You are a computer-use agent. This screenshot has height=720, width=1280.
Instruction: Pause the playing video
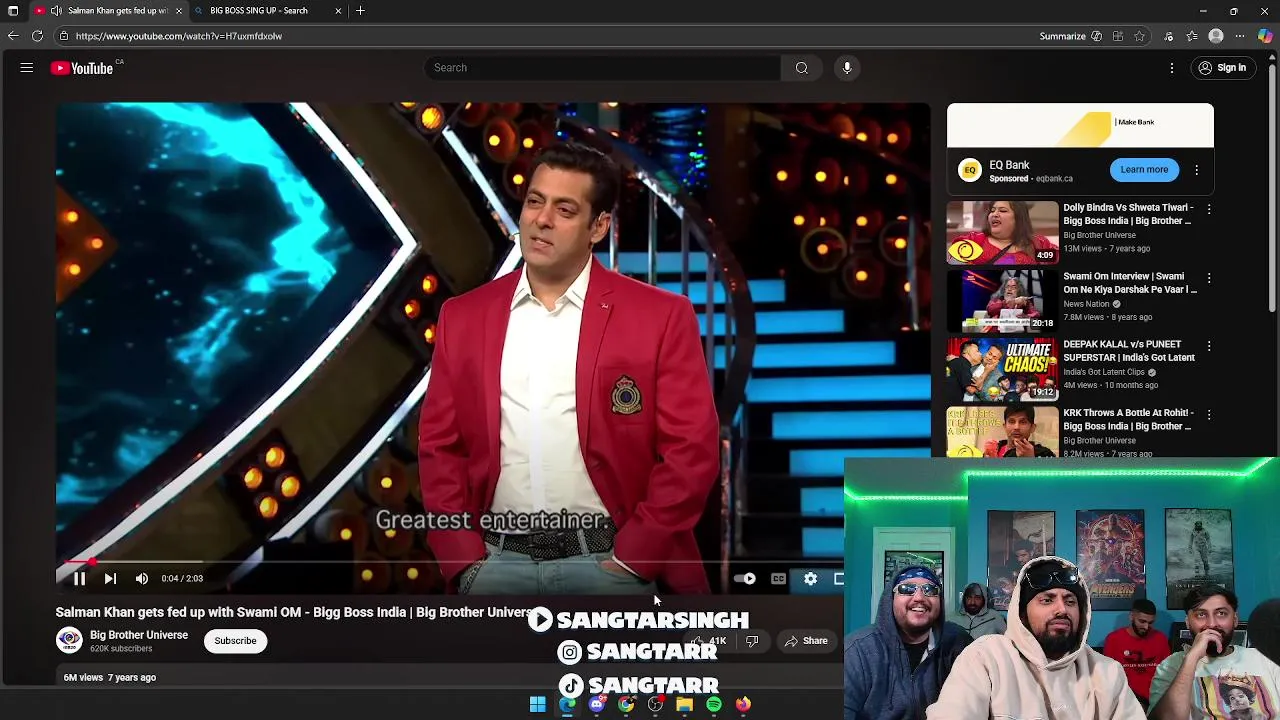[79, 578]
